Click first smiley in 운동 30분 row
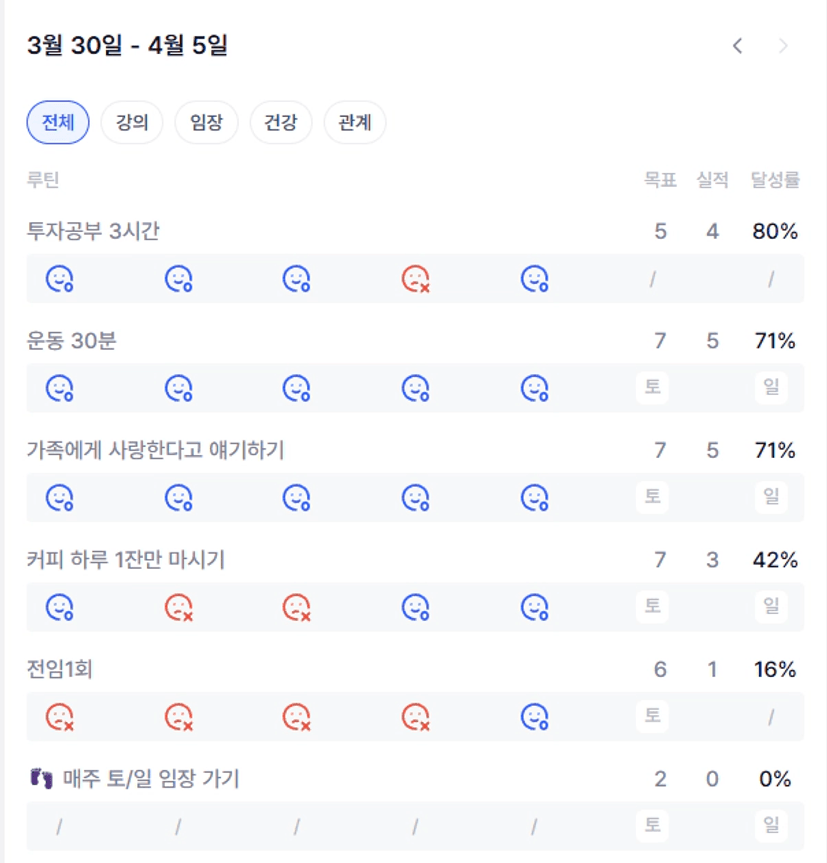 [60, 388]
